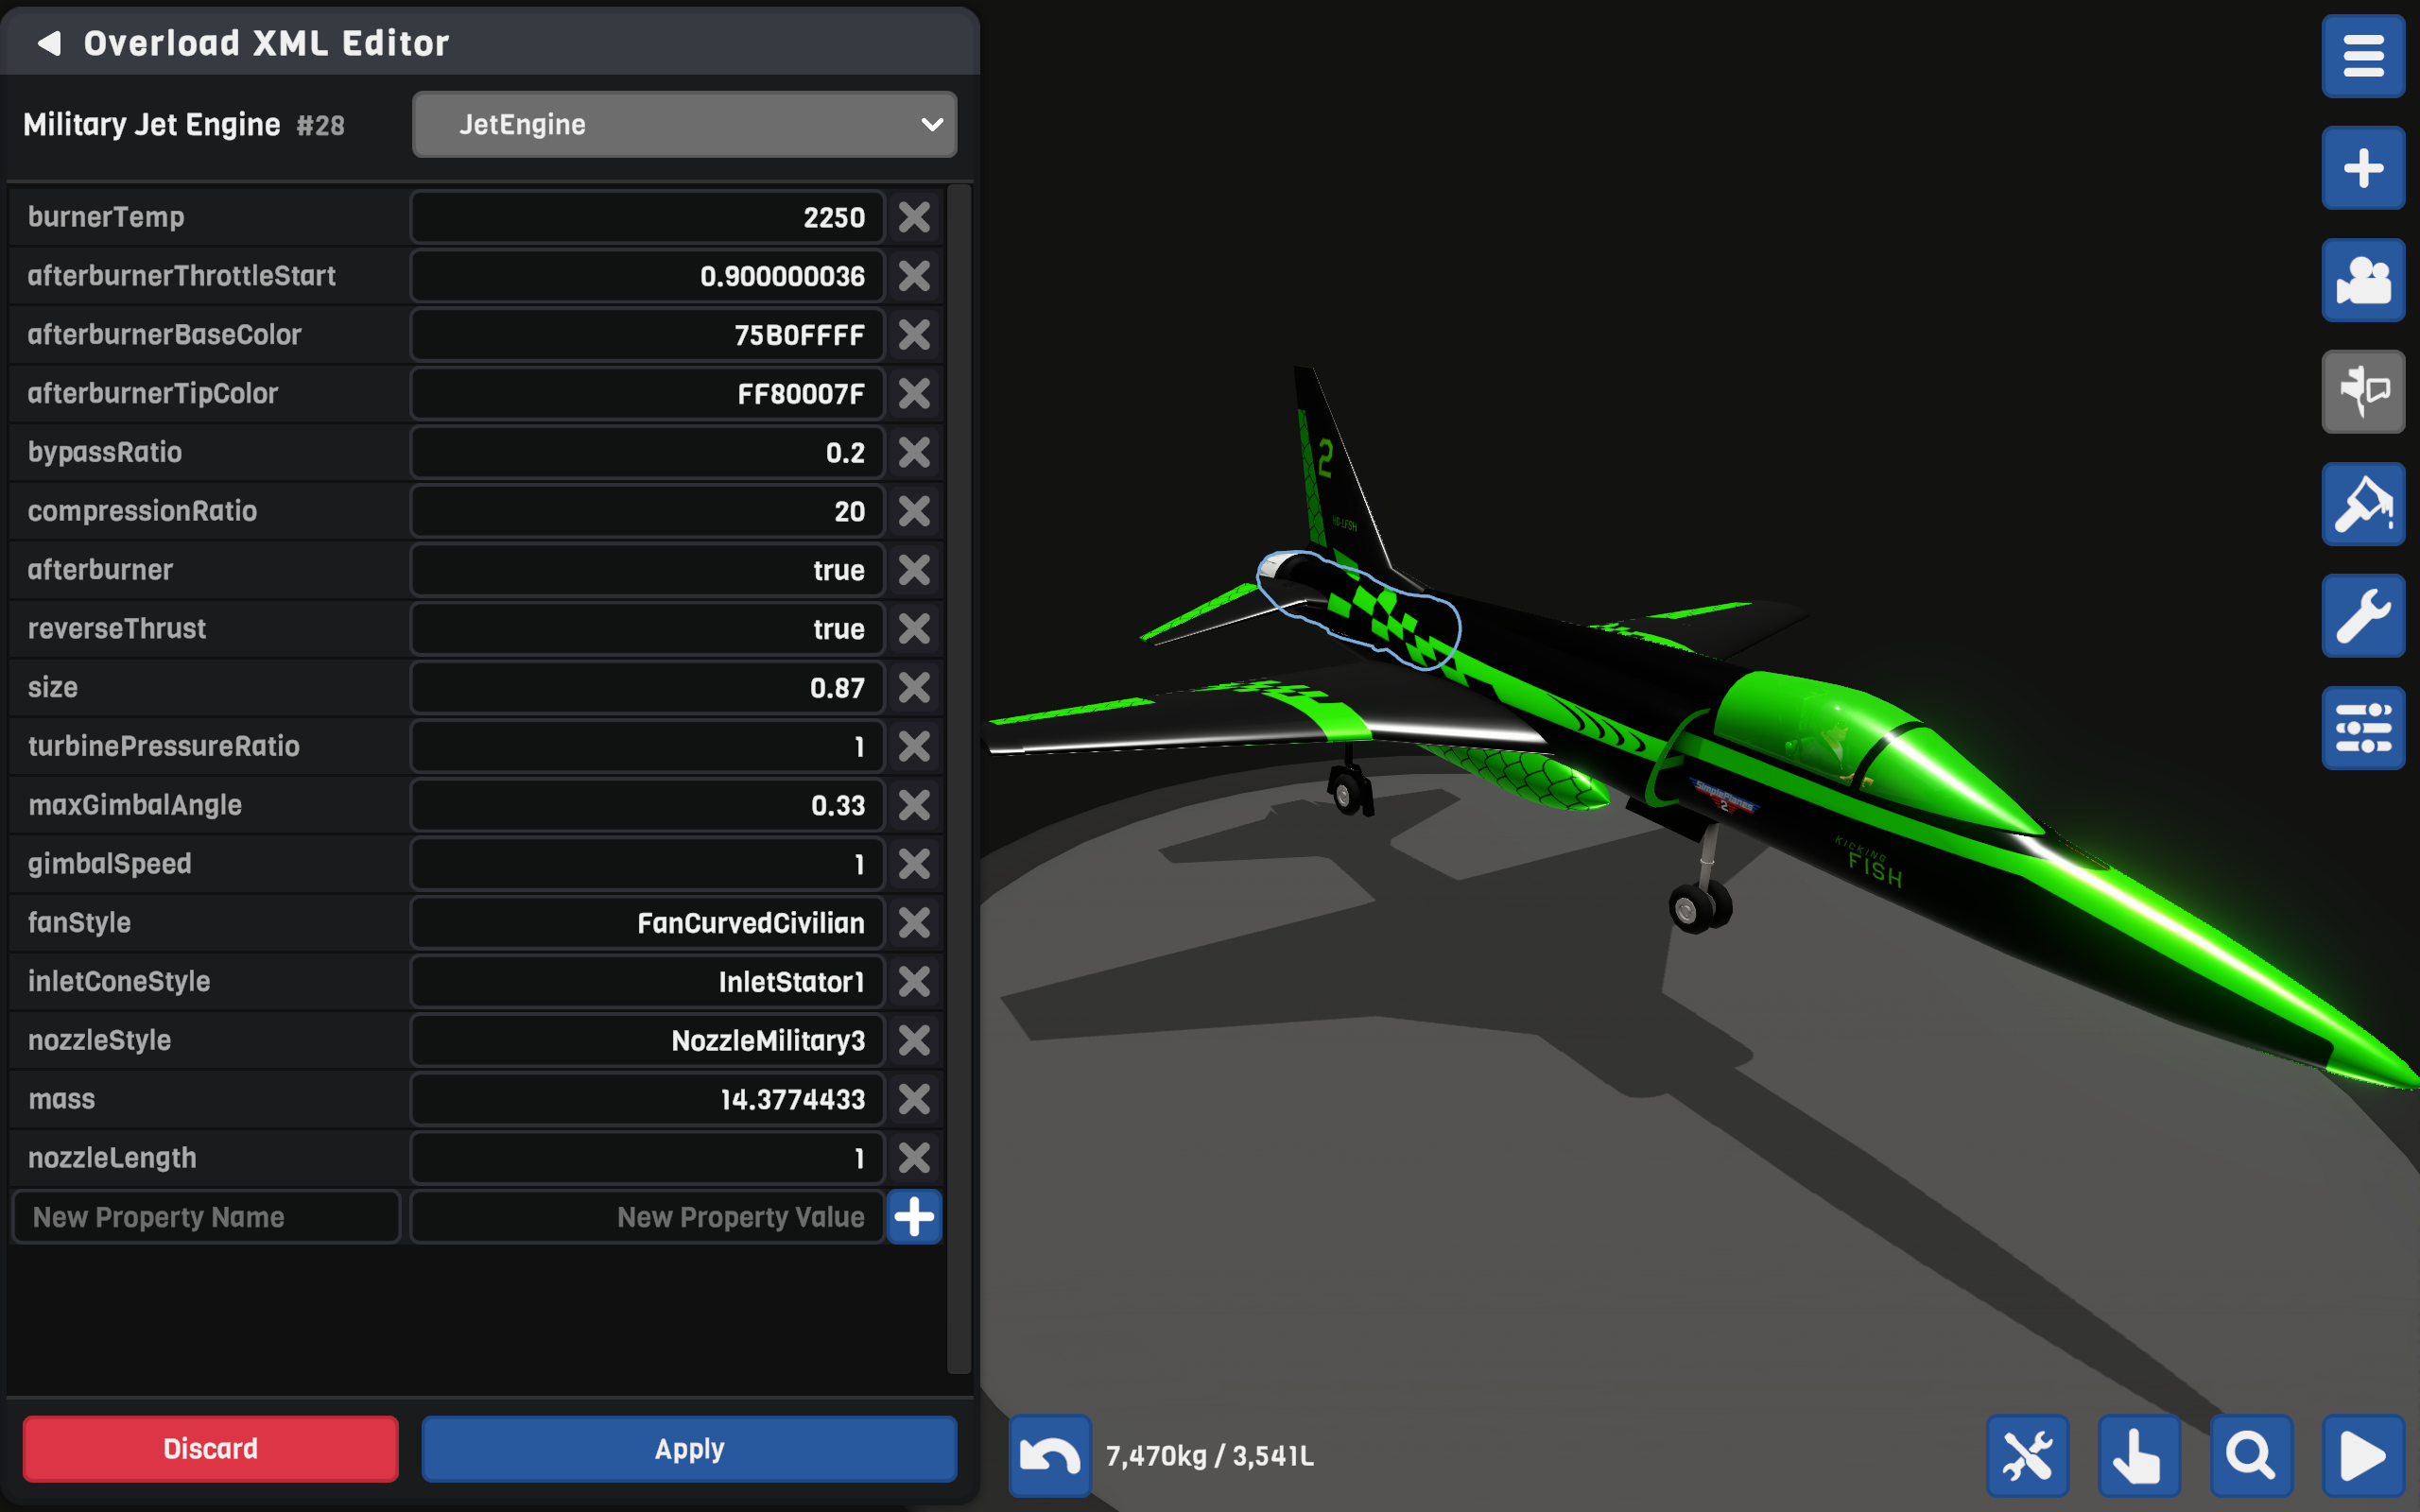Edit the compressionRatio value 20
Image resolution: width=2420 pixels, height=1512 pixels.
tap(647, 511)
